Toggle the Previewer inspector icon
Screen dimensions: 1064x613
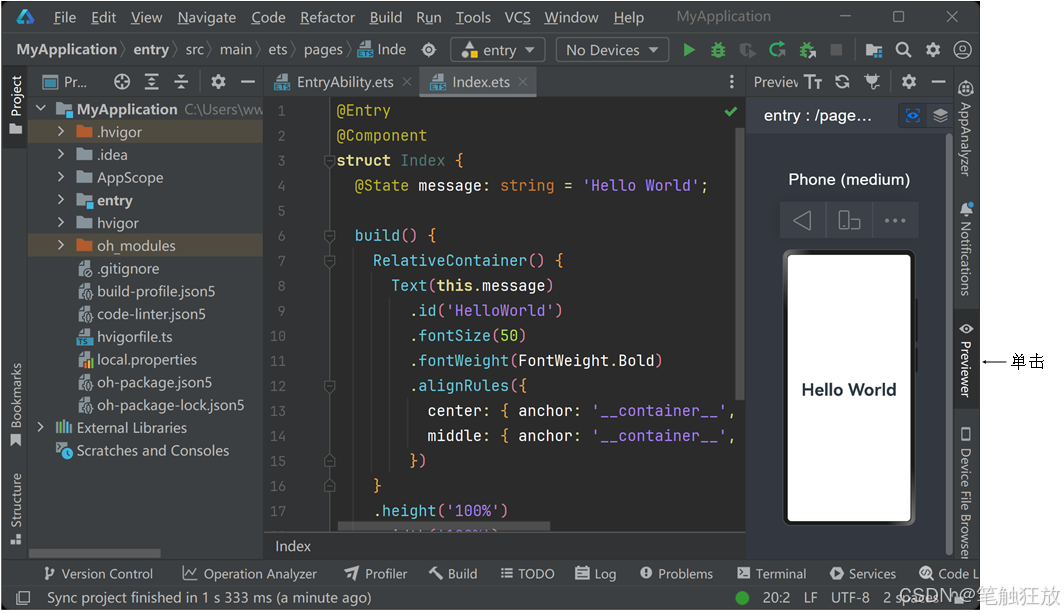pos(913,115)
